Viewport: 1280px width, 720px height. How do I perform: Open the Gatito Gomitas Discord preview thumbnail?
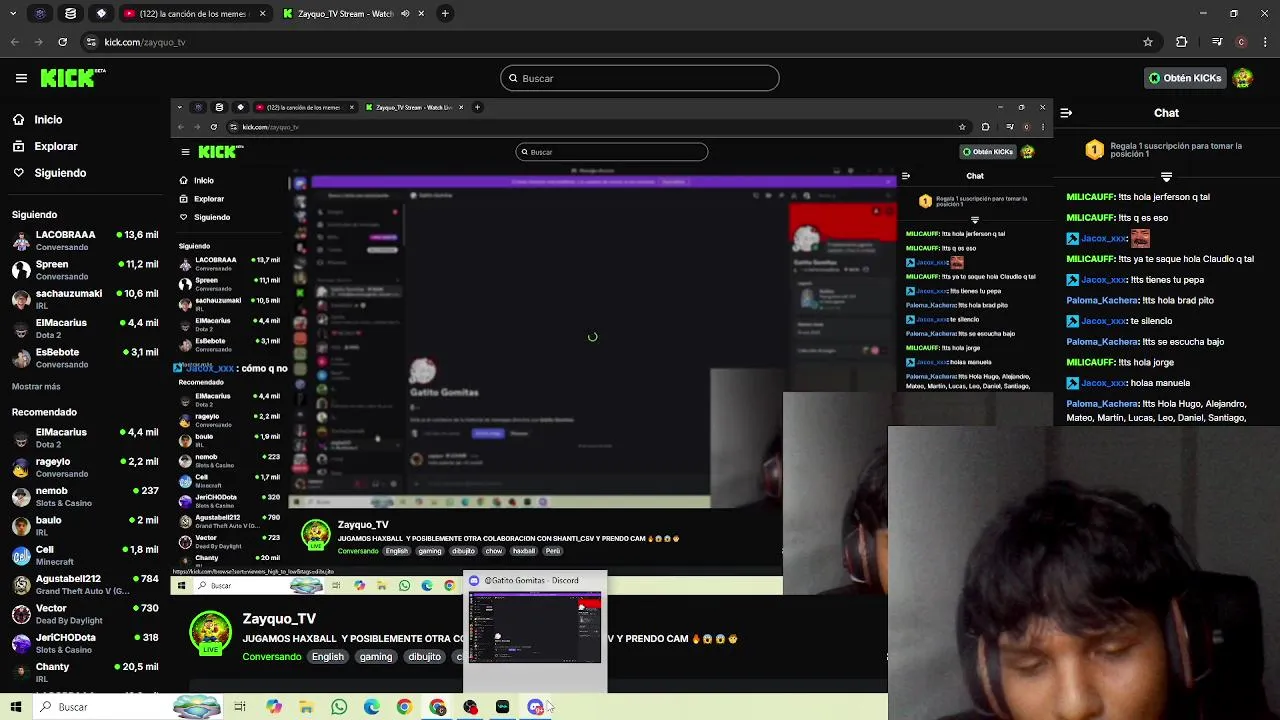535,627
